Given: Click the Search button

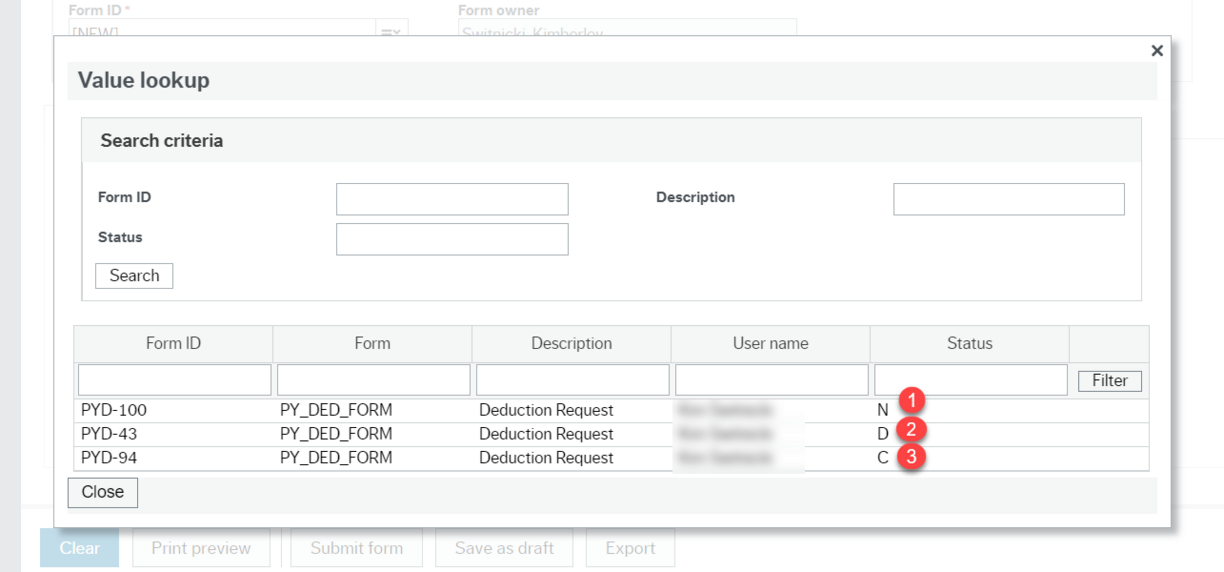Looking at the screenshot, I should (x=134, y=276).
